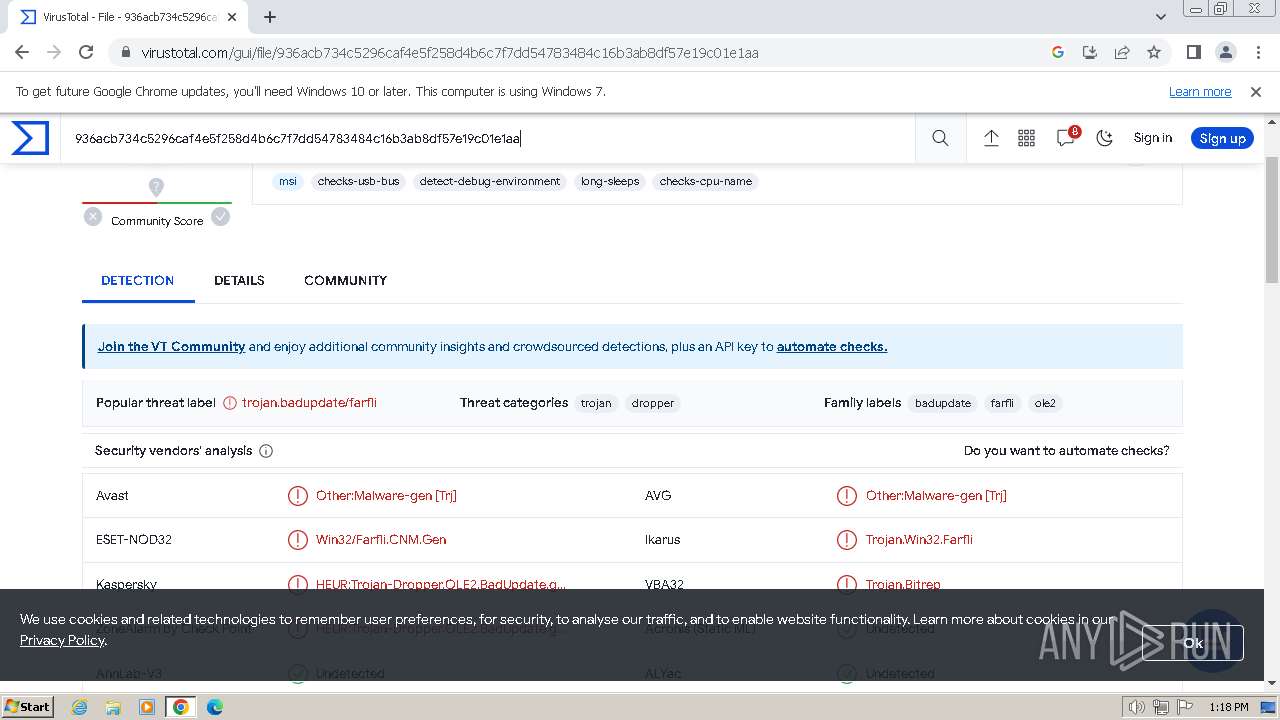Image resolution: width=1280 pixels, height=720 pixels.
Task: Click the browser back arrow
Action: pyautogui.click(x=22, y=52)
